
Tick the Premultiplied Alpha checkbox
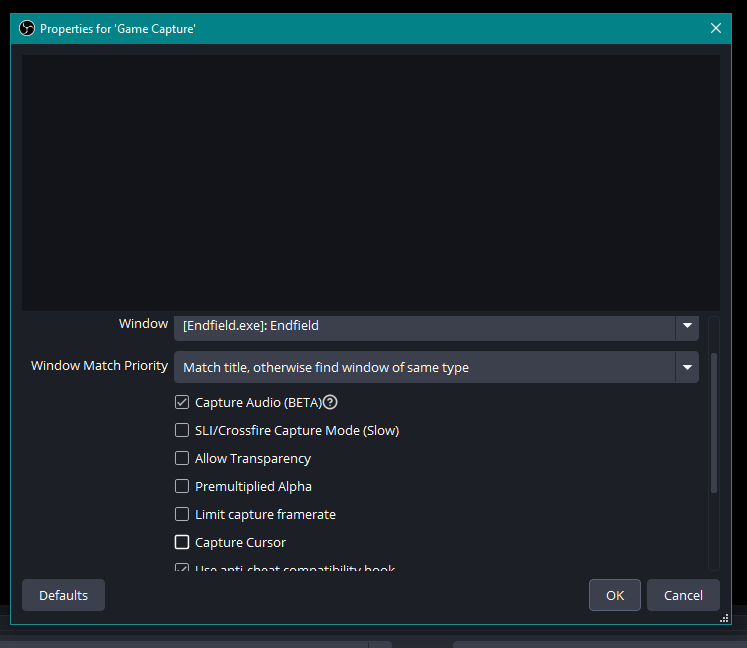click(x=182, y=486)
